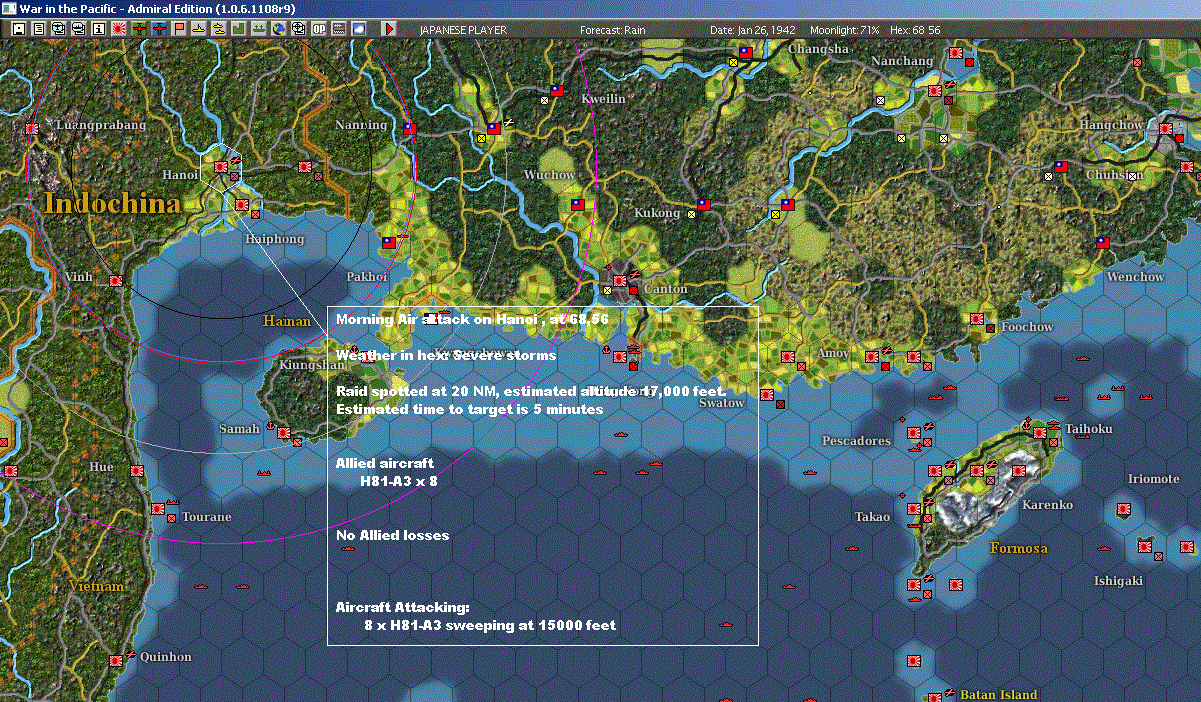Click the crosshair globe toolbar icon
Image resolution: width=1201 pixels, height=702 pixels.
coord(298,29)
